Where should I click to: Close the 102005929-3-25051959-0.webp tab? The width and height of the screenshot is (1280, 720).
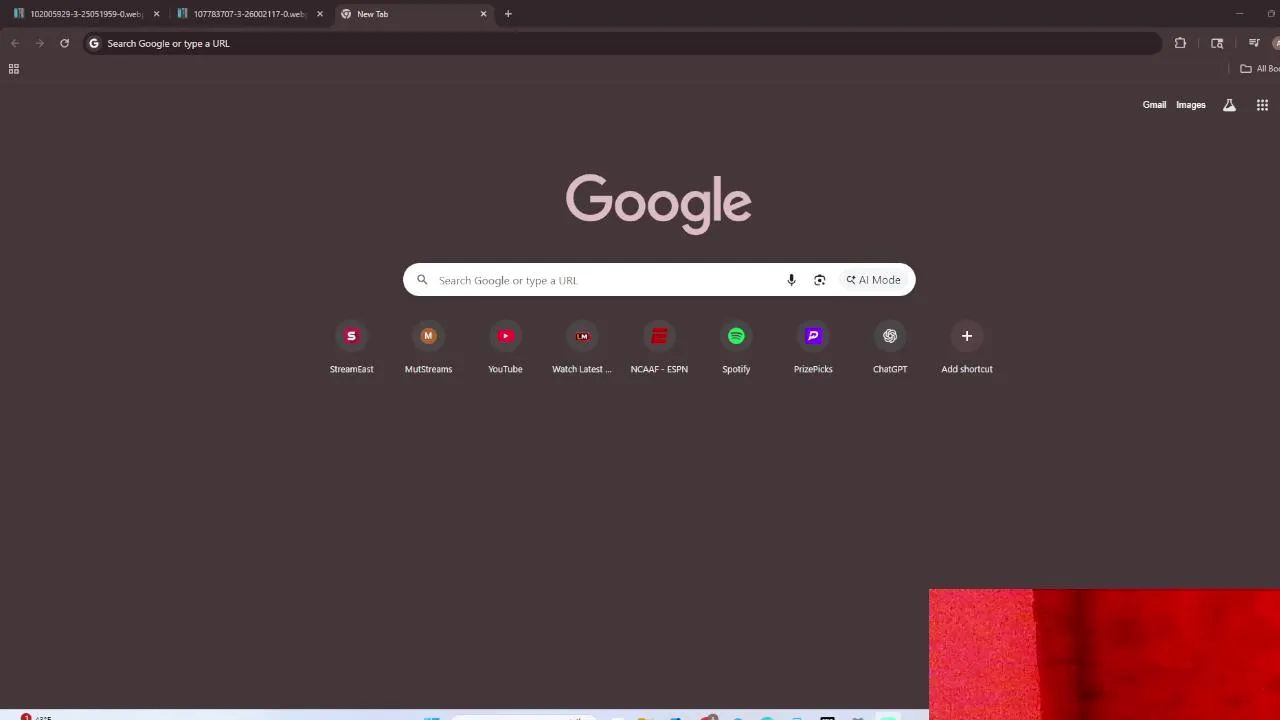click(156, 14)
